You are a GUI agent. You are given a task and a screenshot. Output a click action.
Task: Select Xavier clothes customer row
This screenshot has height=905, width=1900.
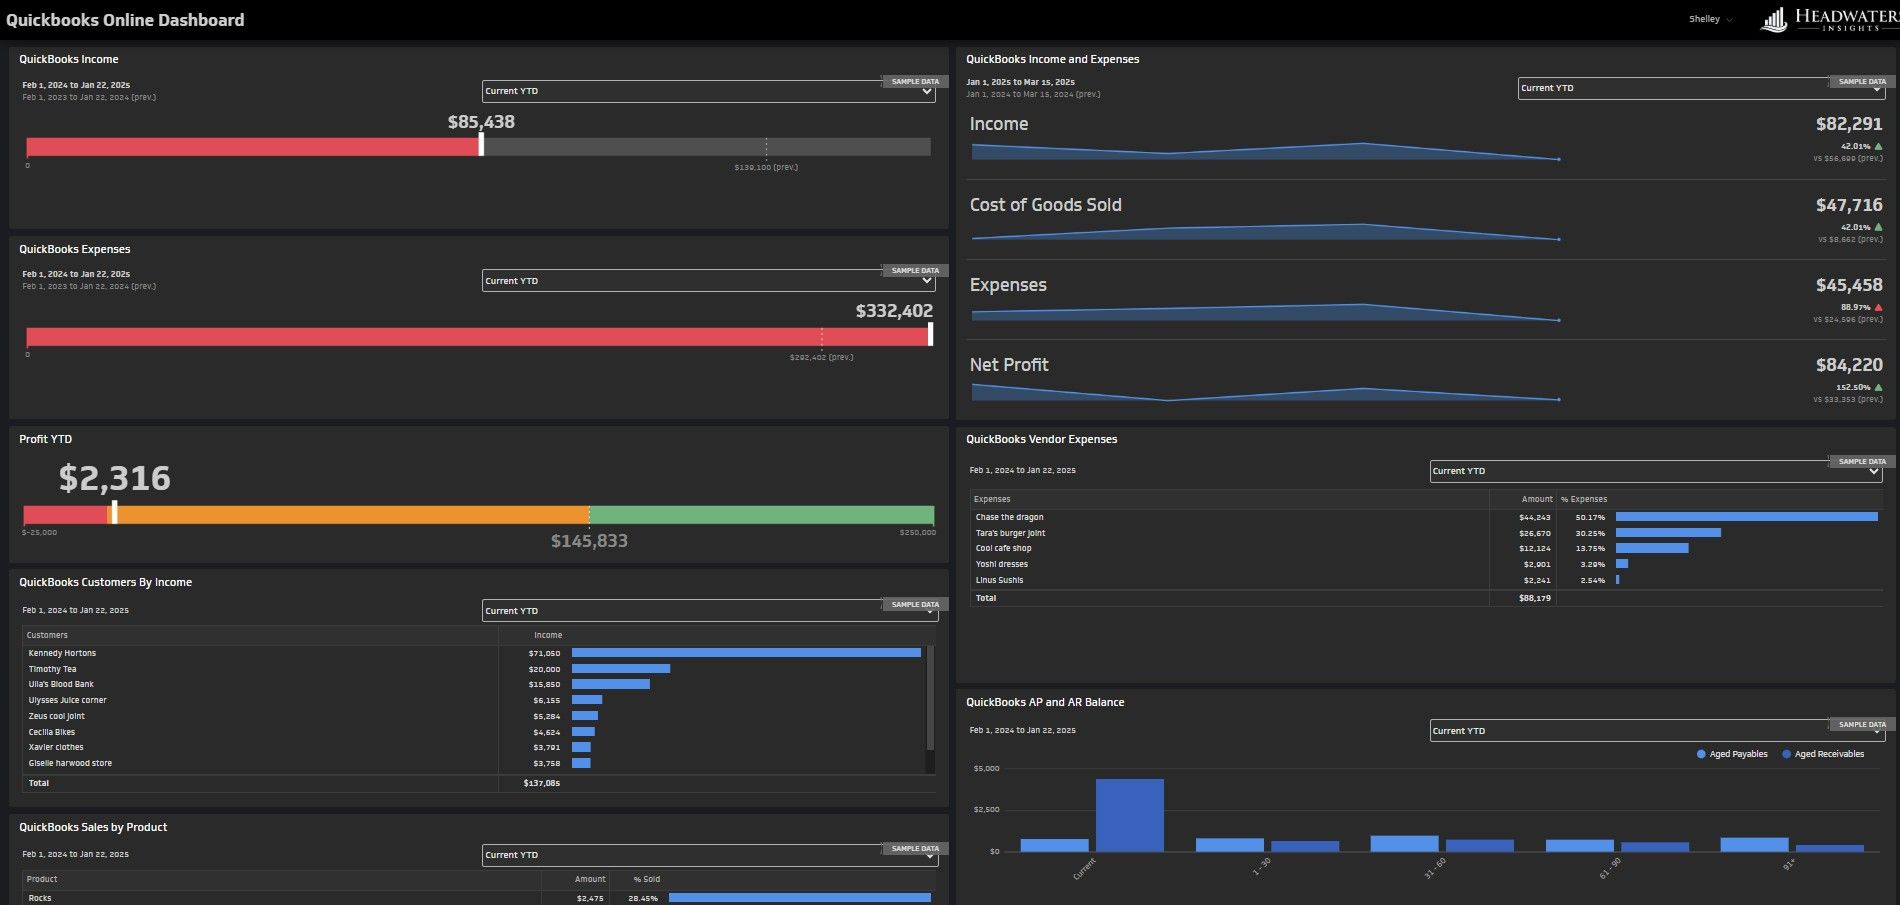tap(474, 747)
